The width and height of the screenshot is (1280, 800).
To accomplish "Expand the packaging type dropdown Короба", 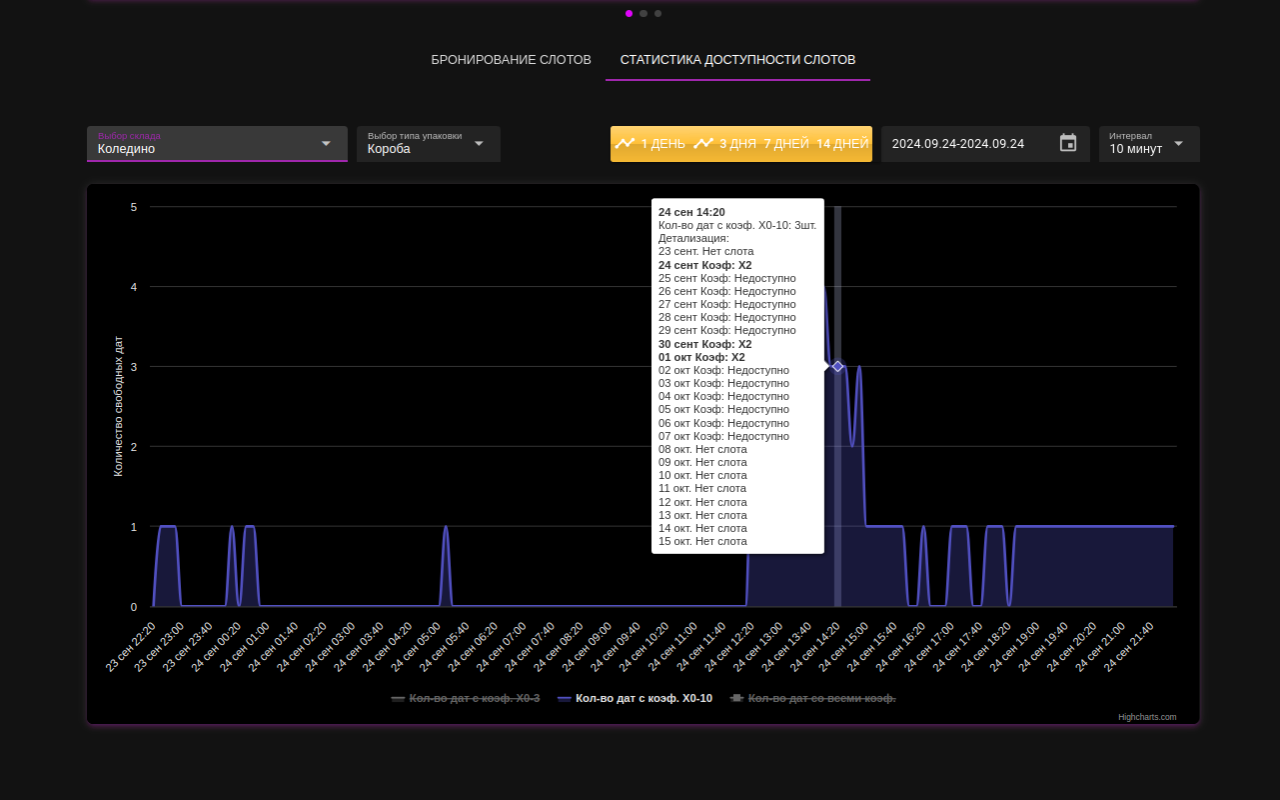I will (428, 143).
